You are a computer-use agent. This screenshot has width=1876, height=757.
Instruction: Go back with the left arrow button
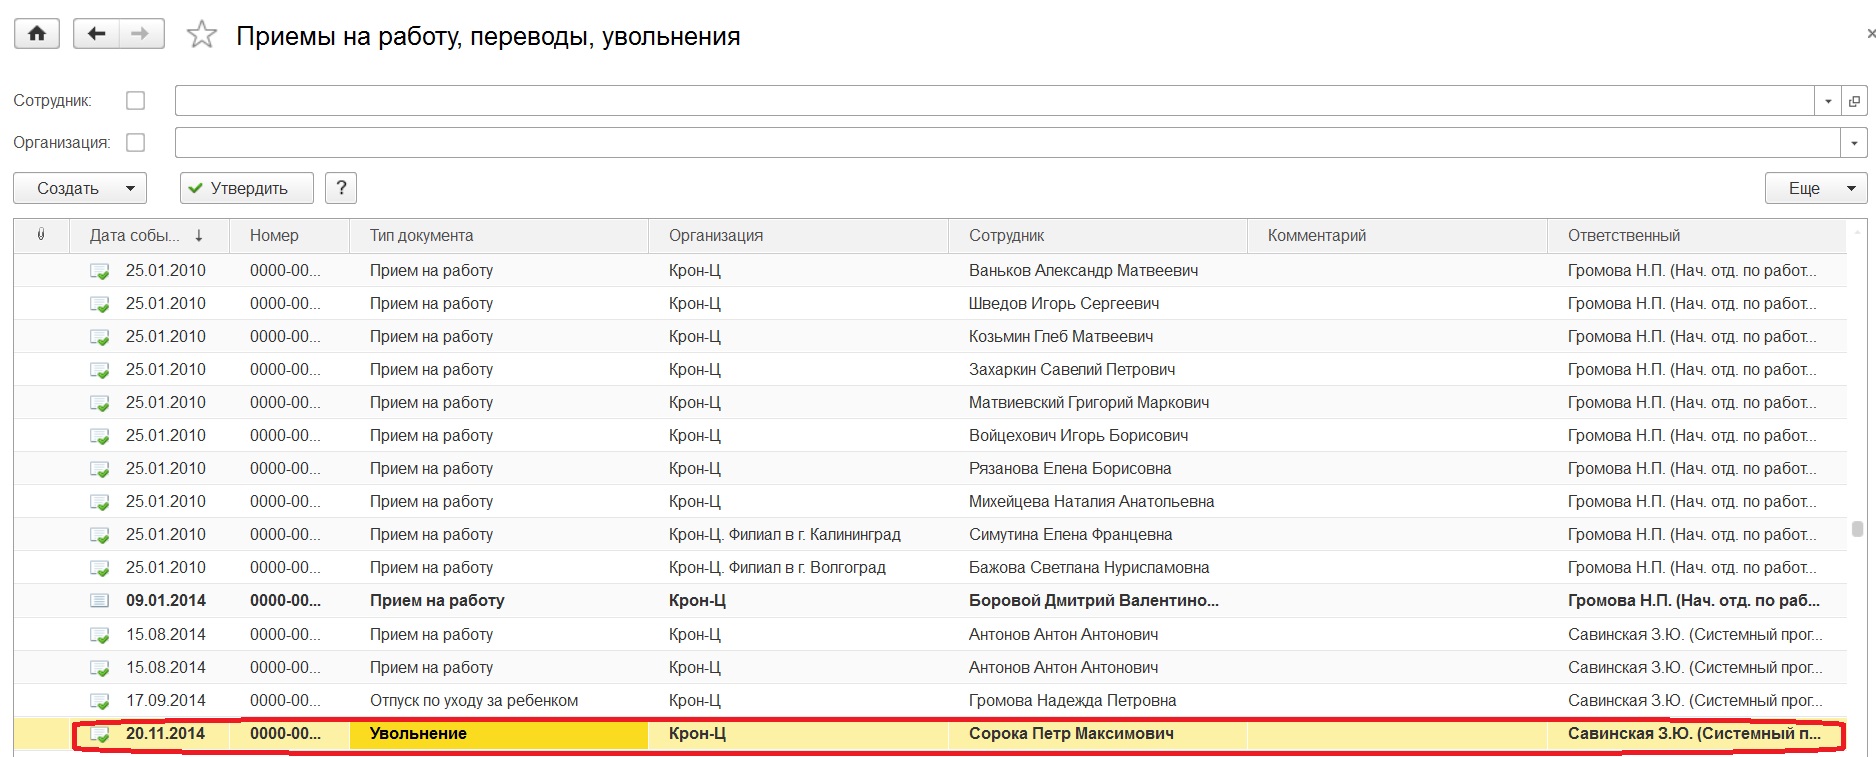tap(96, 34)
